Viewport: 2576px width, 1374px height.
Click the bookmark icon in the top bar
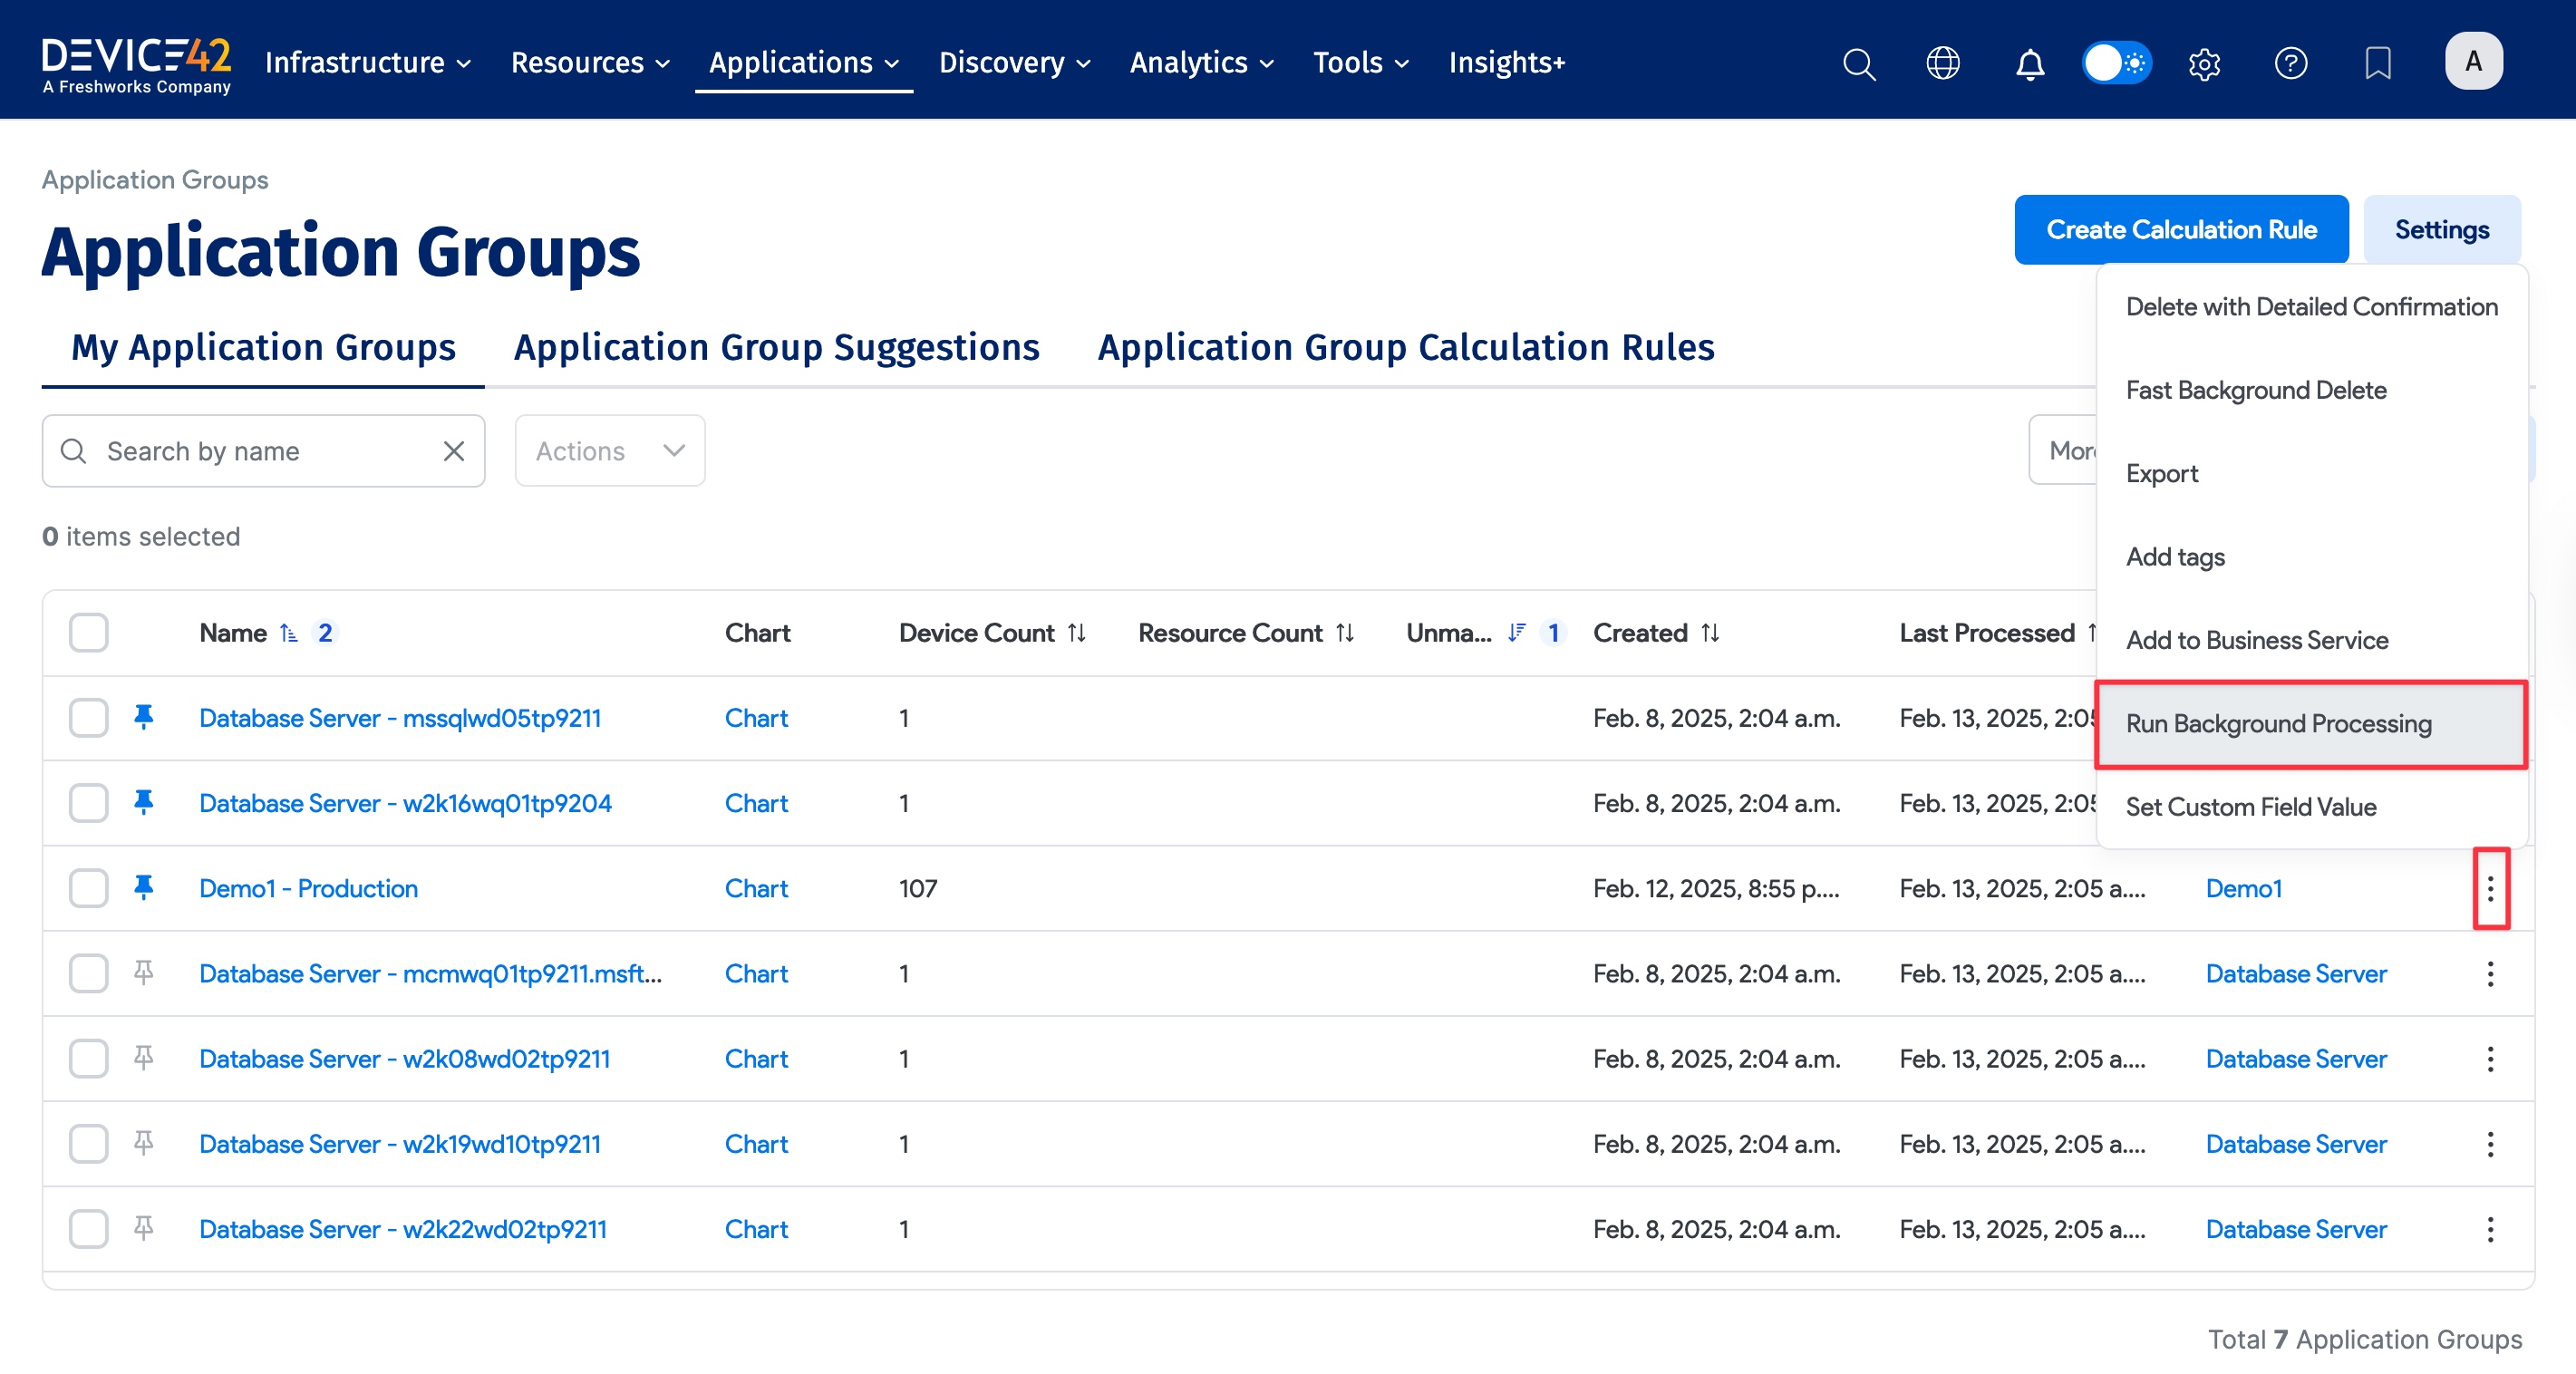(2377, 63)
